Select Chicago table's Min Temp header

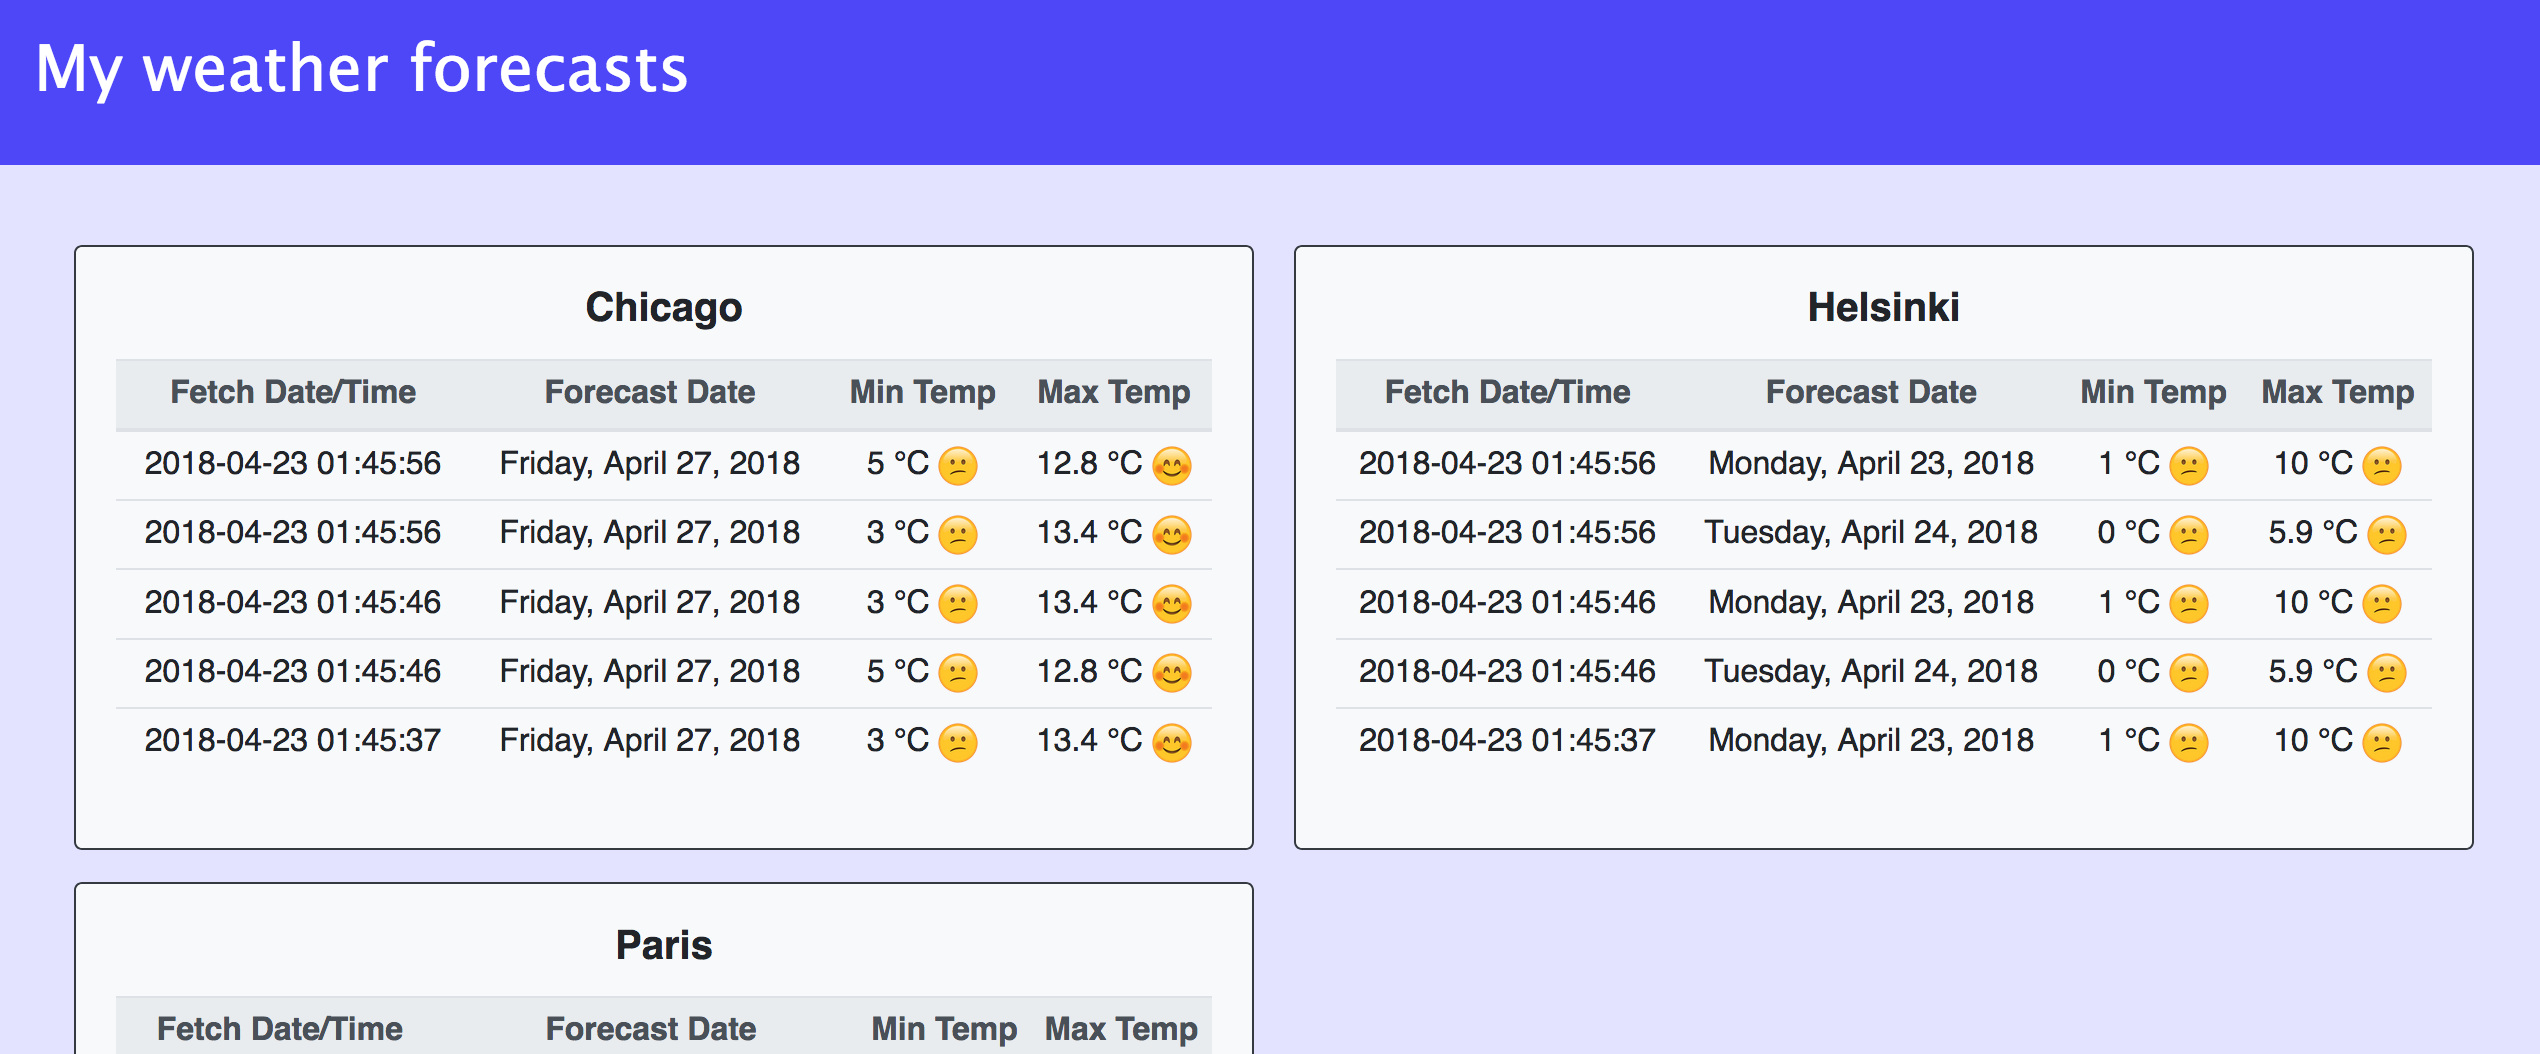coord(923,392)
